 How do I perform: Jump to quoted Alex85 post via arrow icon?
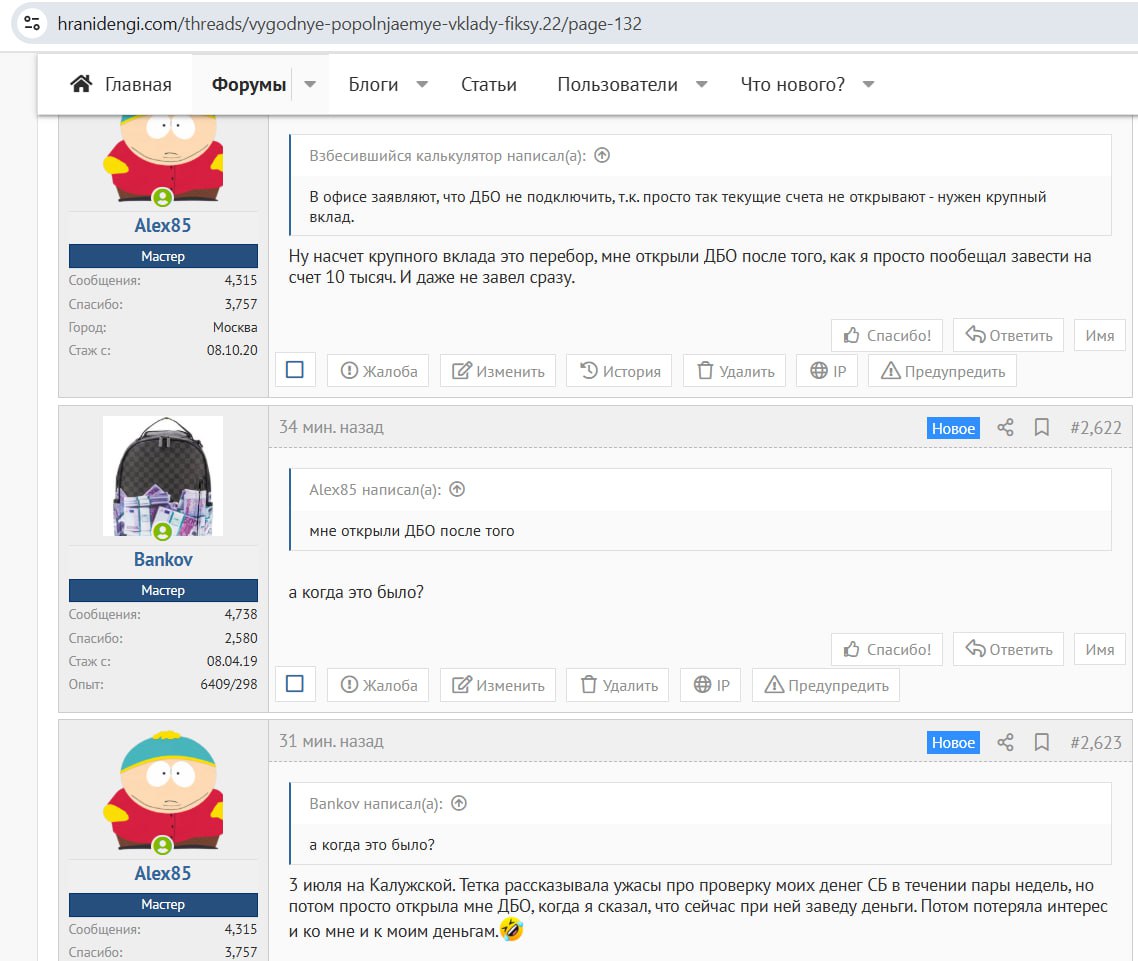(x=457, y=490)
